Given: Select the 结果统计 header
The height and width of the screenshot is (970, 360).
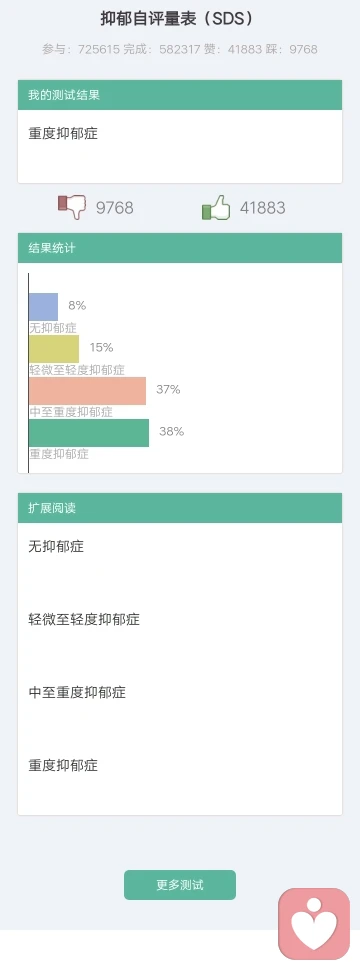Looking at the screenshot, I should [x=180, y=247].
